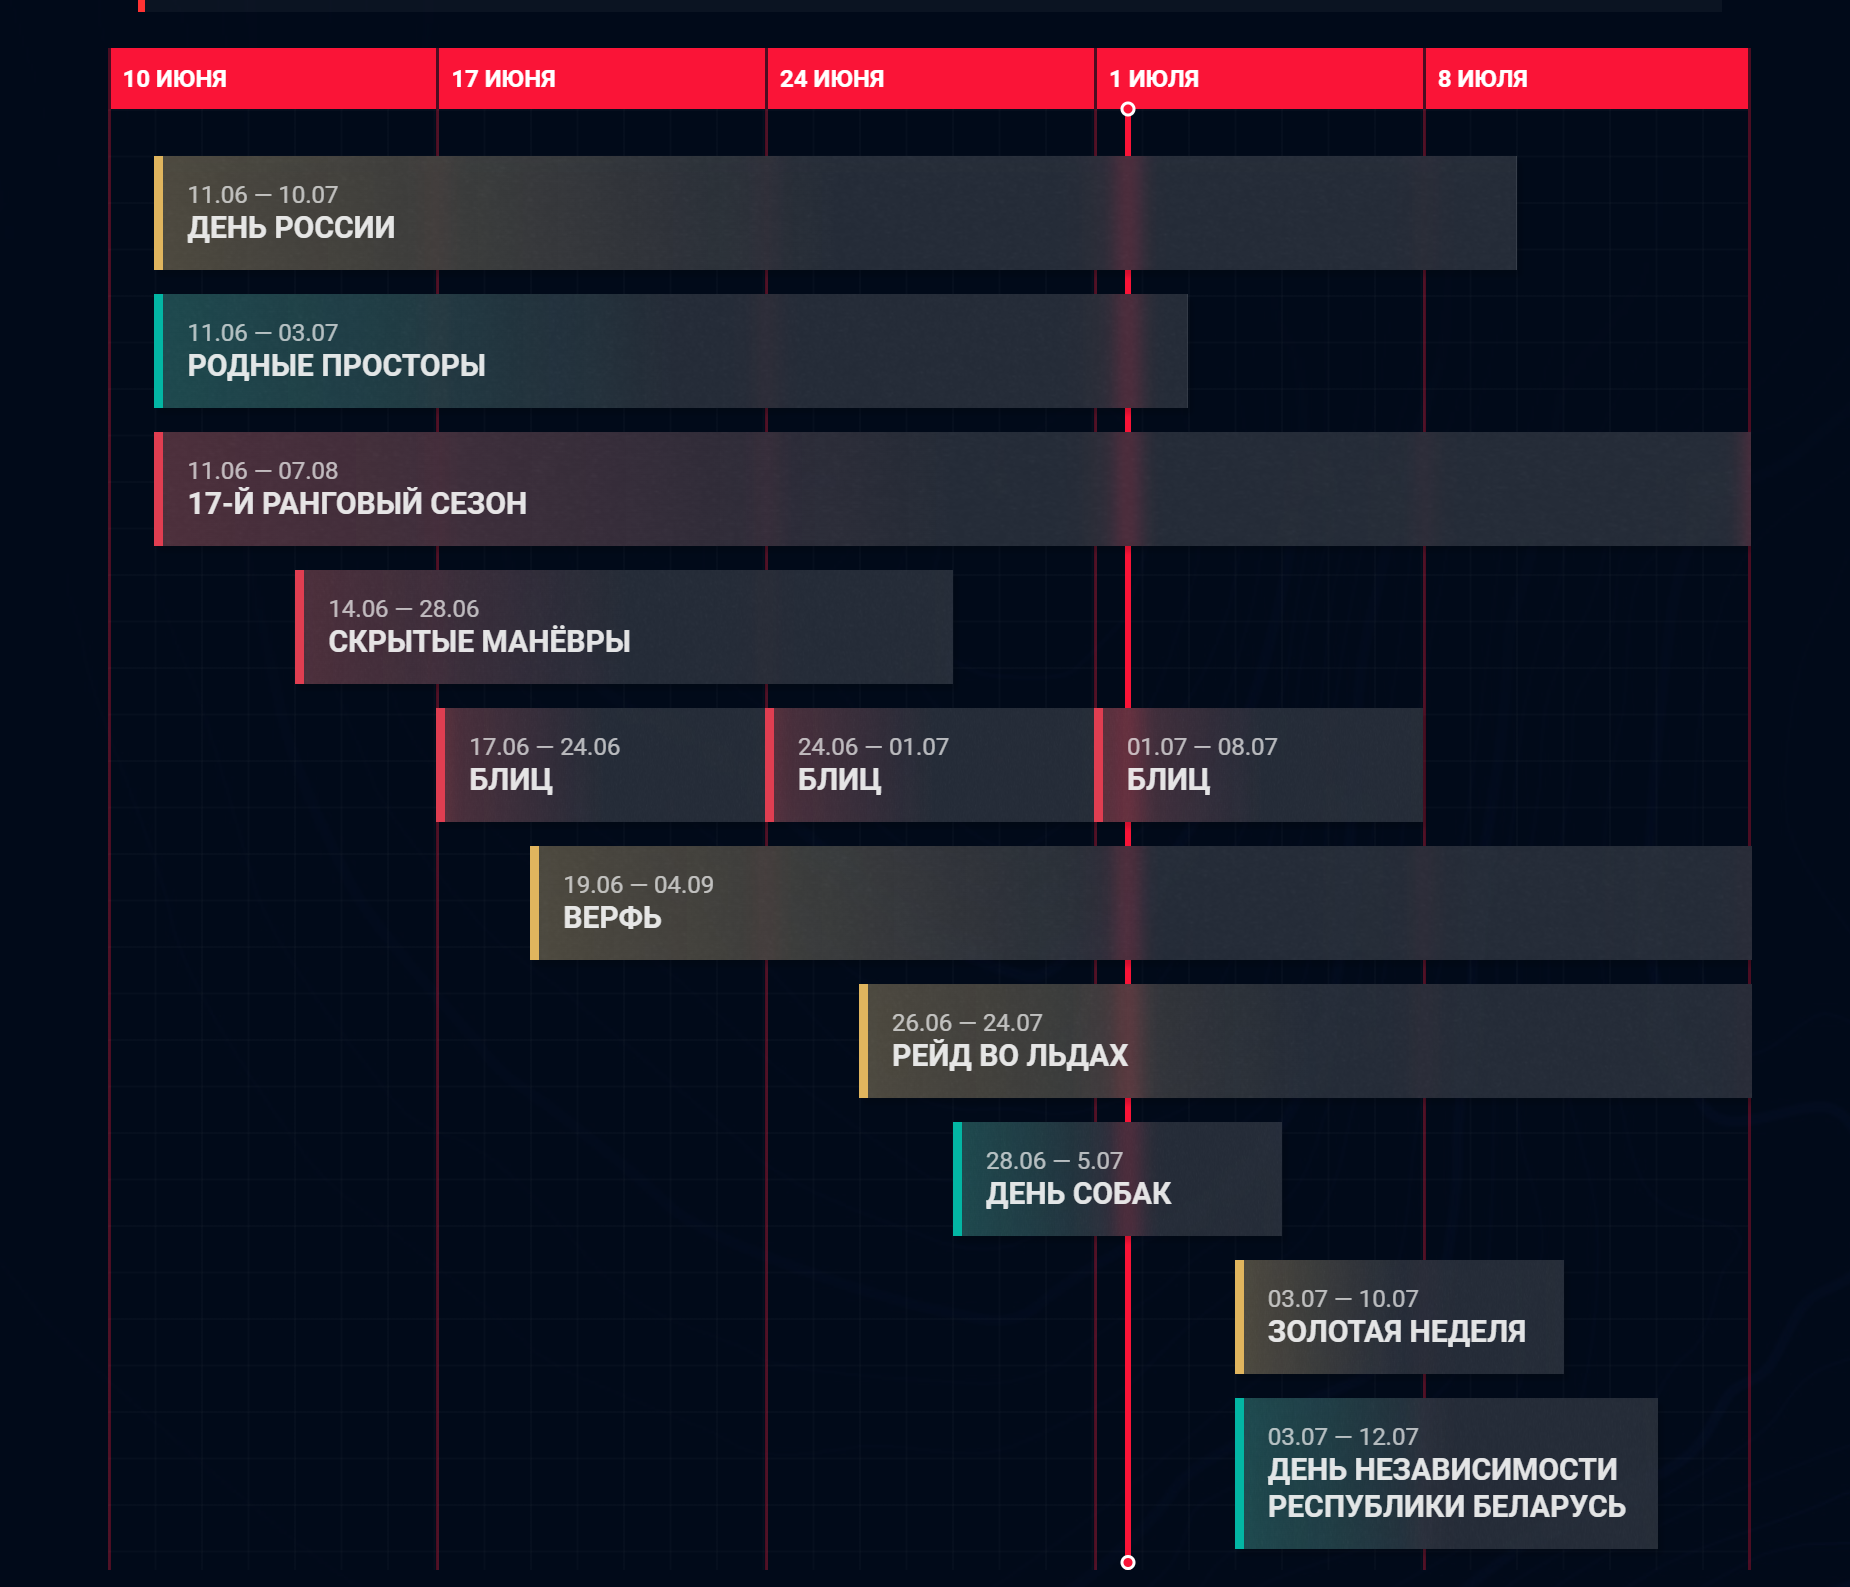
Task: Open the 17-й ранговый сезон event
Action: click(950, 489)
